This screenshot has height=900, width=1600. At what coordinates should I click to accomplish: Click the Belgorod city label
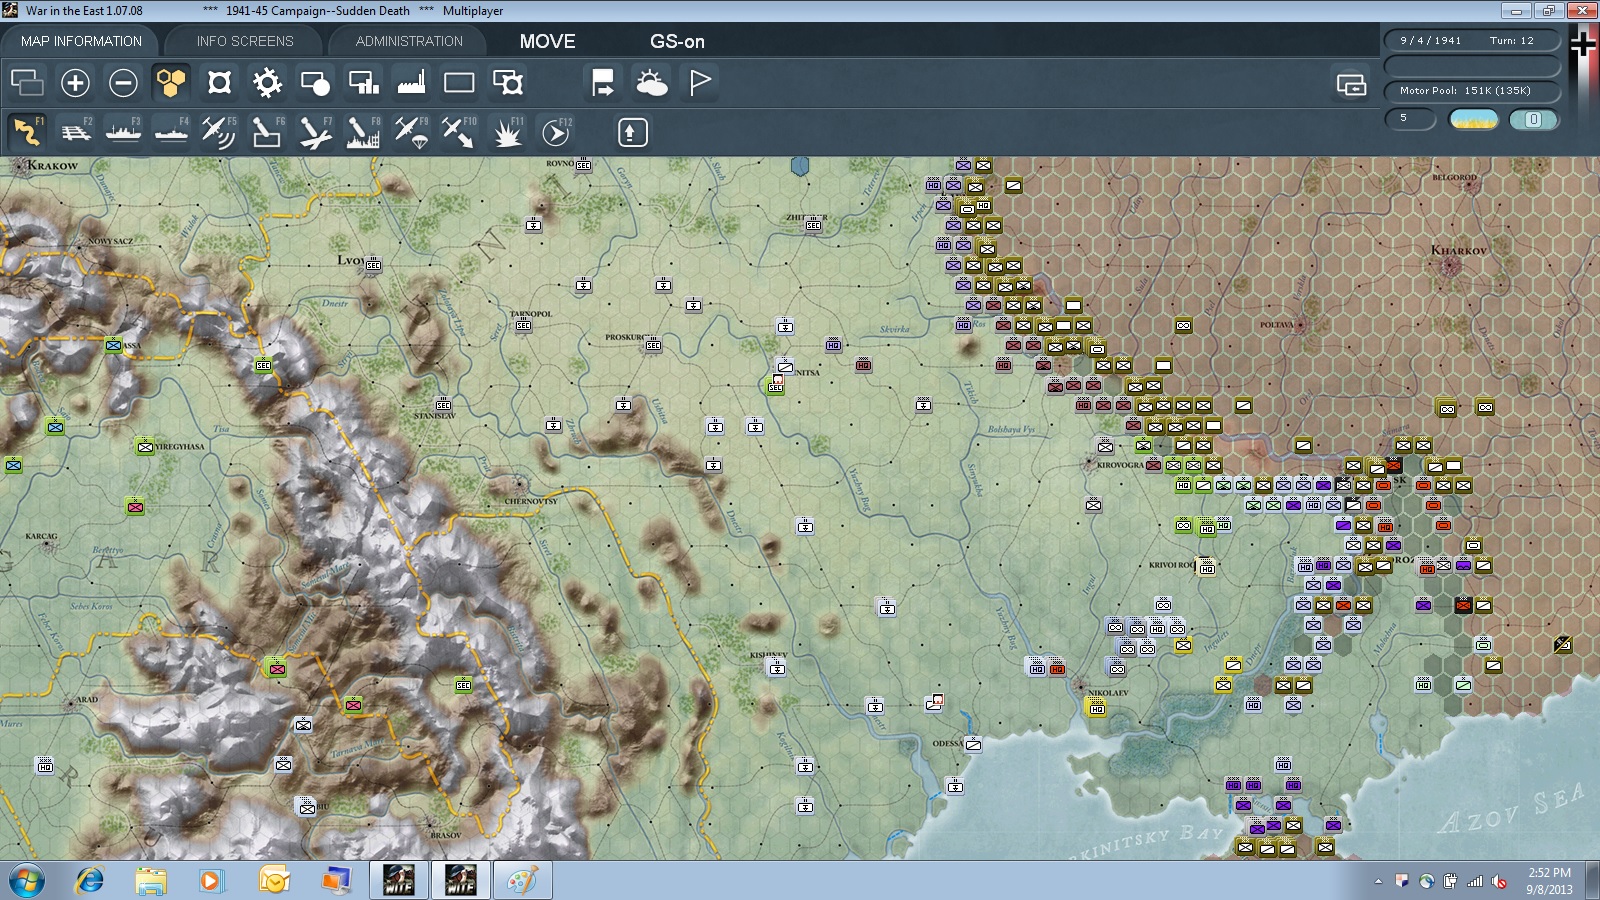coord(1454,177)
